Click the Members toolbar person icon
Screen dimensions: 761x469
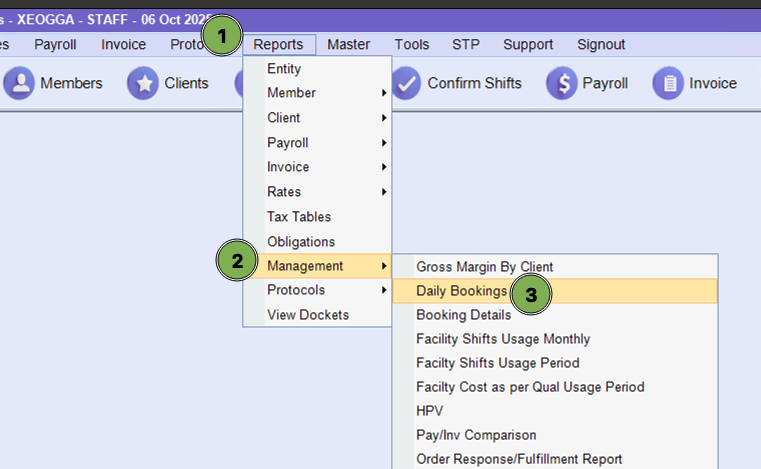click(19, 84)
